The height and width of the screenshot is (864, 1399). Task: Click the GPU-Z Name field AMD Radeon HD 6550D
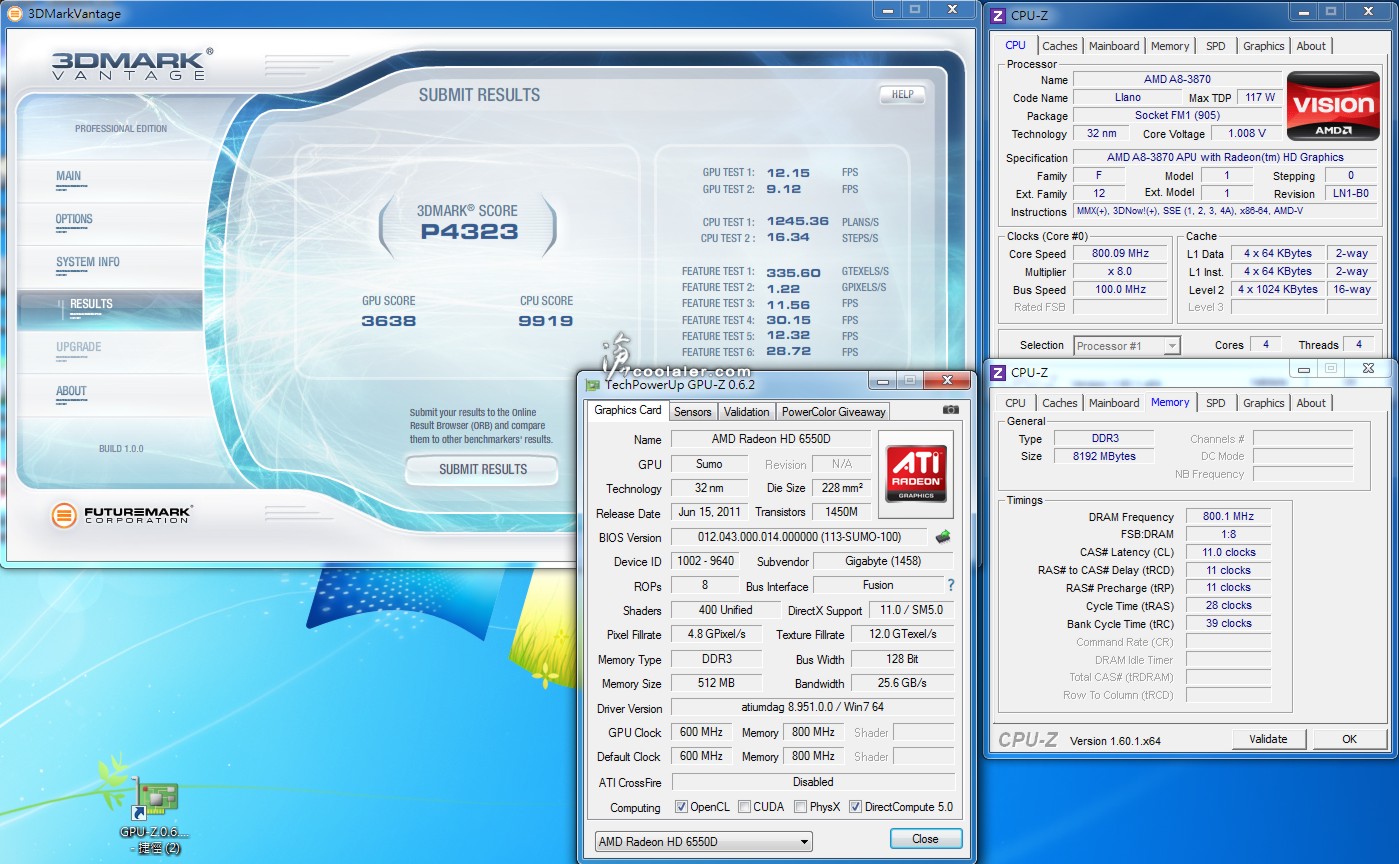click(770, 439)
